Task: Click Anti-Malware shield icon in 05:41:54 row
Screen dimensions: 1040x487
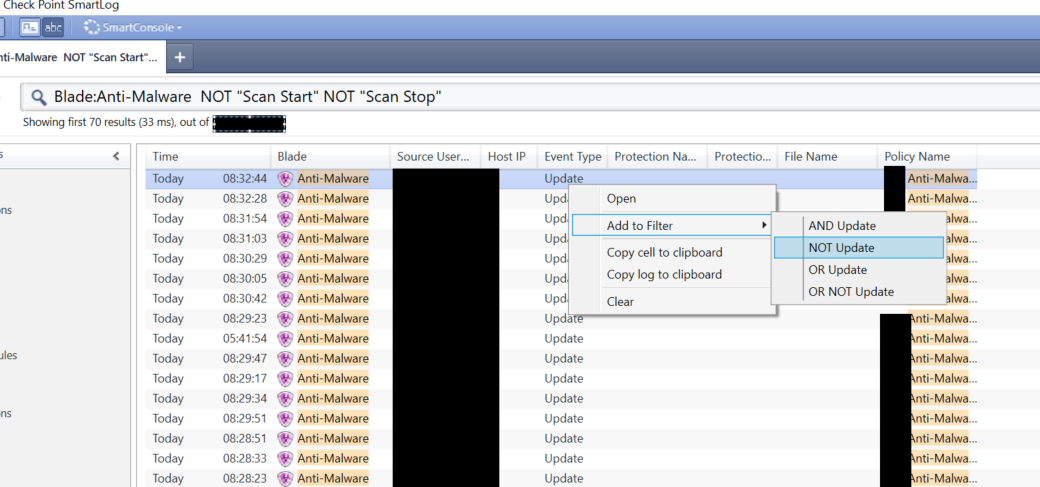Action: point(285,338)
